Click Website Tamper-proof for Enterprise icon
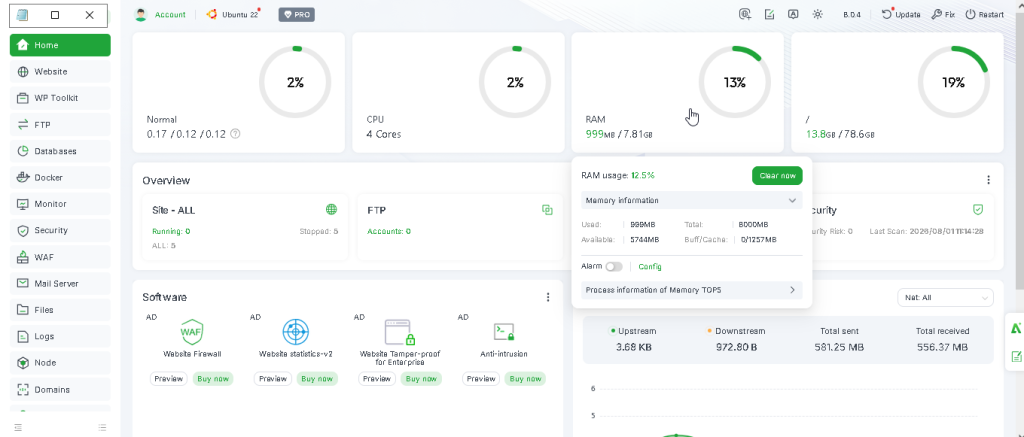1024x437 pixels. pos(400,332)
